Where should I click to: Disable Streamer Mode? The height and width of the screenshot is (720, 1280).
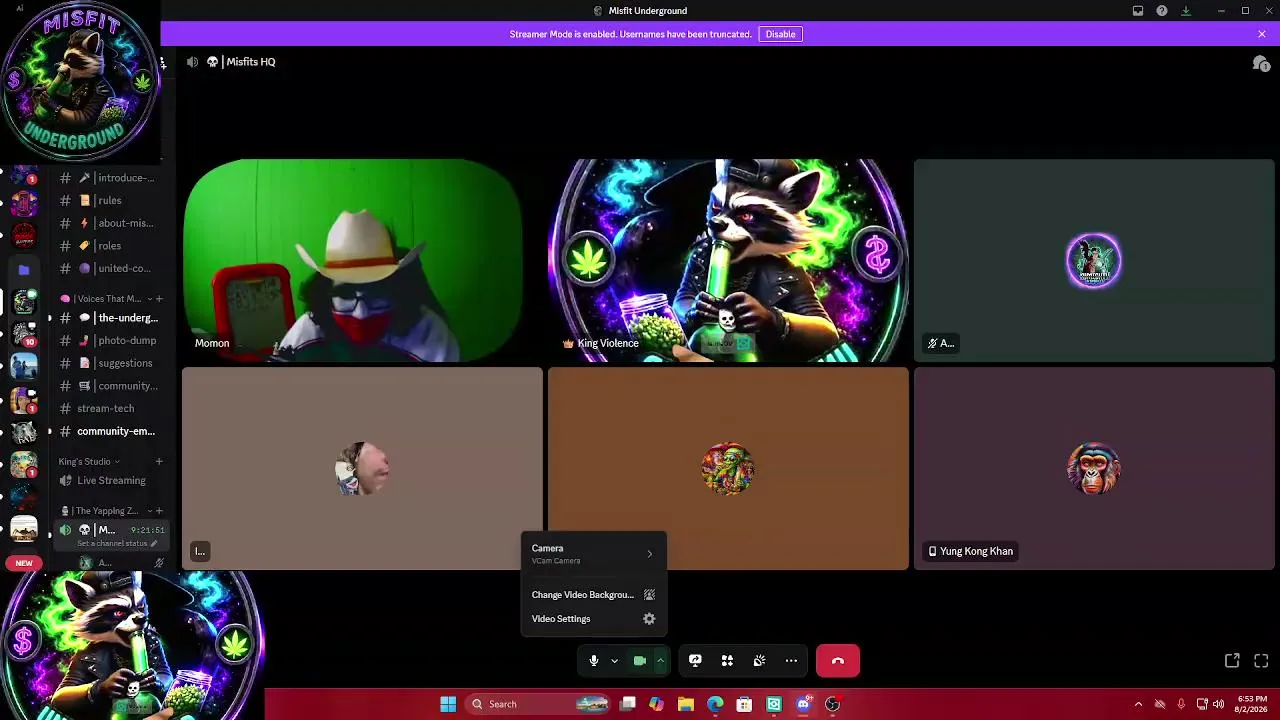(780, 34)
